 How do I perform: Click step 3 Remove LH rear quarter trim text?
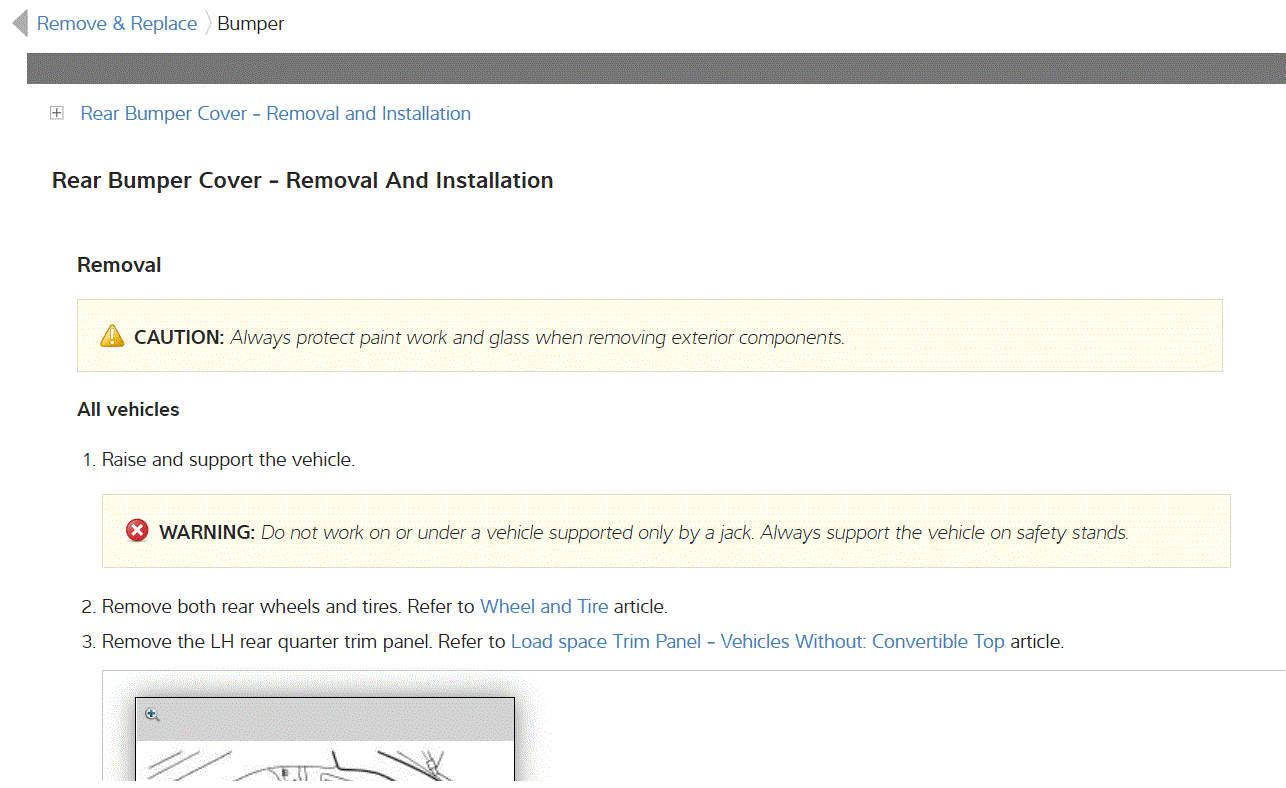coord(304,641)
